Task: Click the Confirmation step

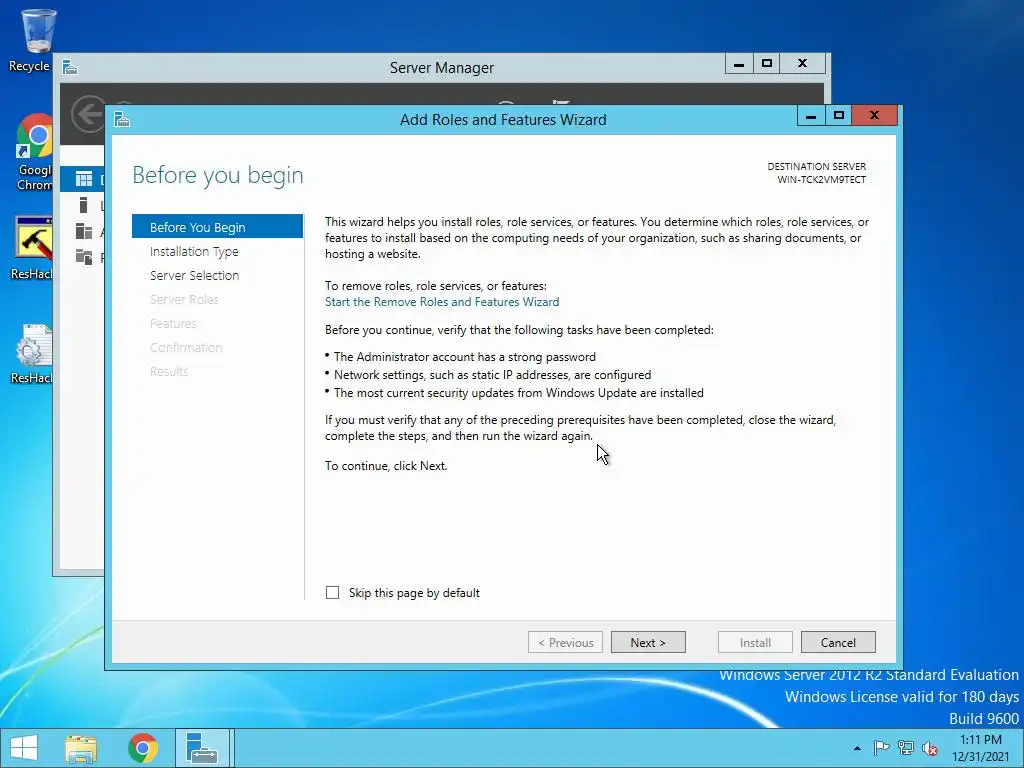Action: pos(186,347)
